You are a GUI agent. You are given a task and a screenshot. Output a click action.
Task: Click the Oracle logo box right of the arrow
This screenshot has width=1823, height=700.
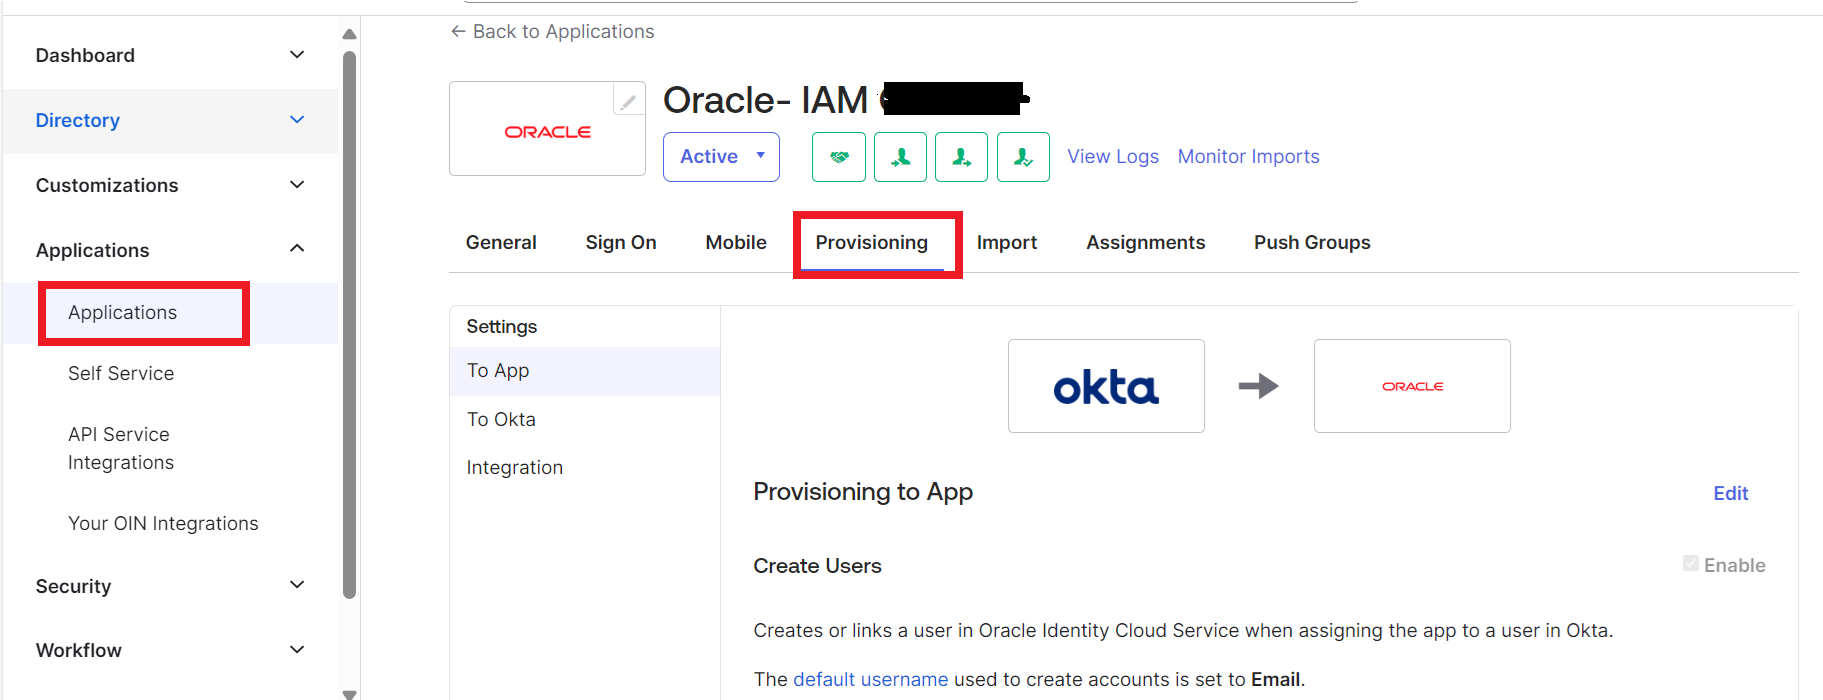pyautogui.click(x=1412, y=386)
